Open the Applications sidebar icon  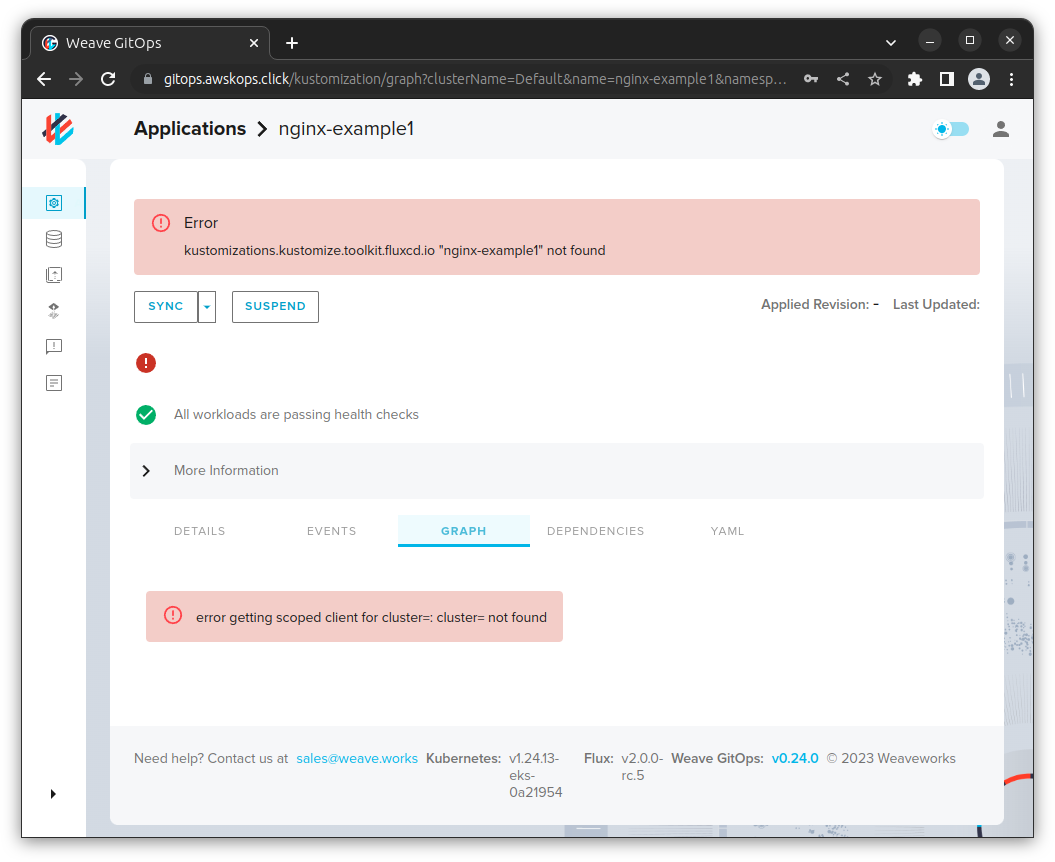coord(54,203)
